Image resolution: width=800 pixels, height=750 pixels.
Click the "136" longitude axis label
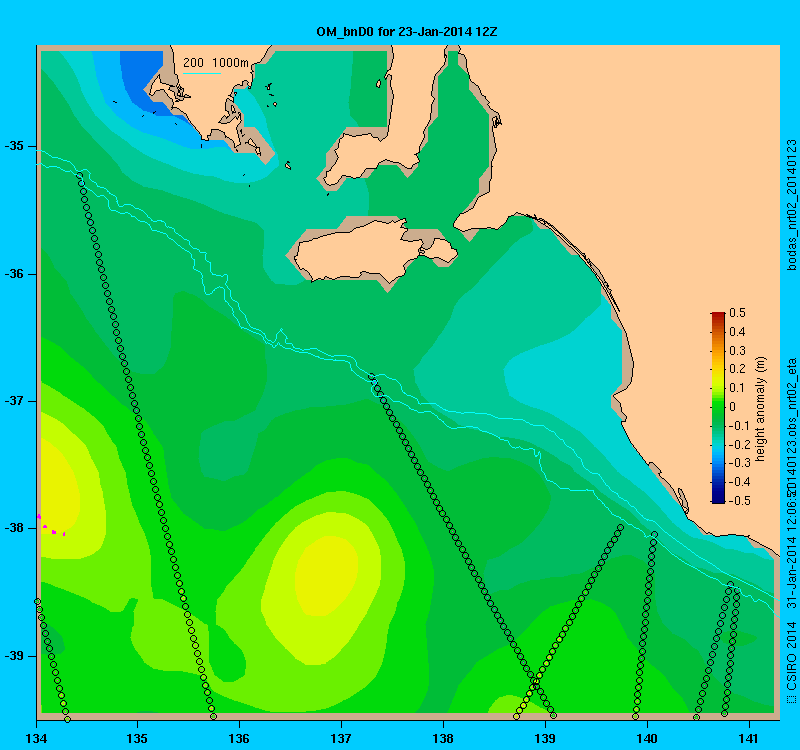pos(239,738)
